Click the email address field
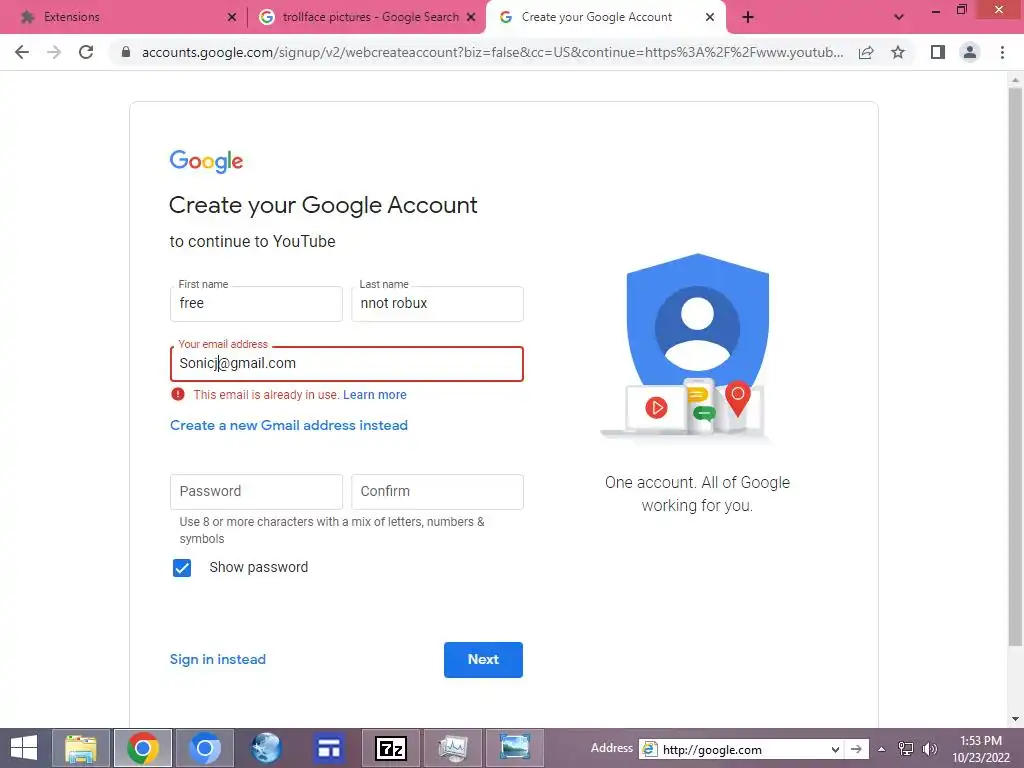This screenshot has width=1024, height=768. click(347, 364)
